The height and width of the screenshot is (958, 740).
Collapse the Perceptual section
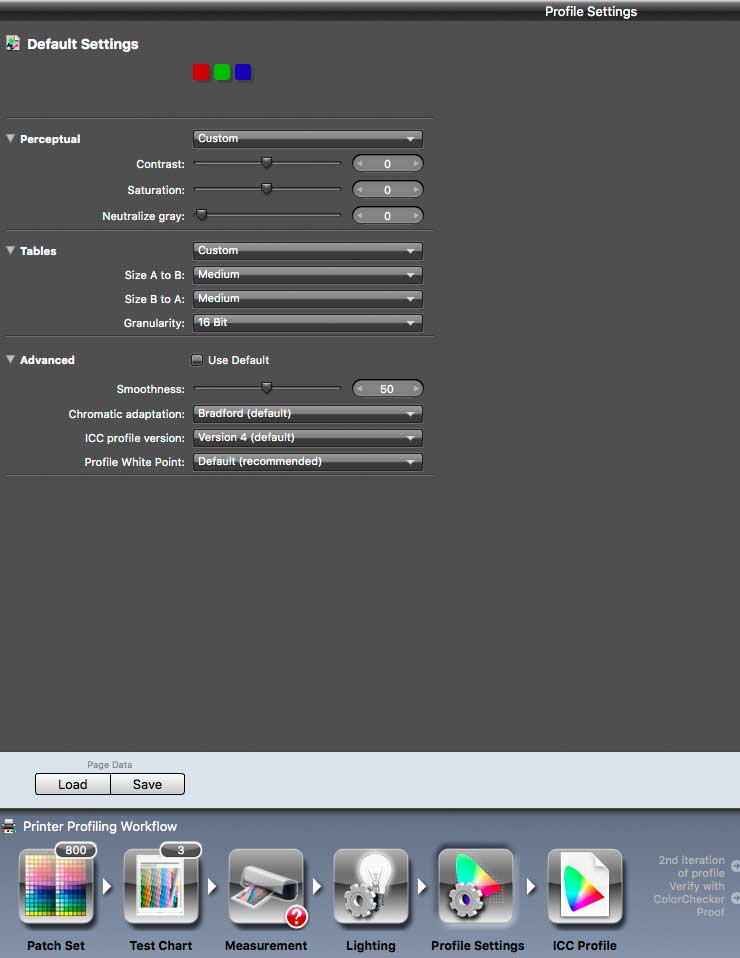pyautogui.click(x=10, y=139)
